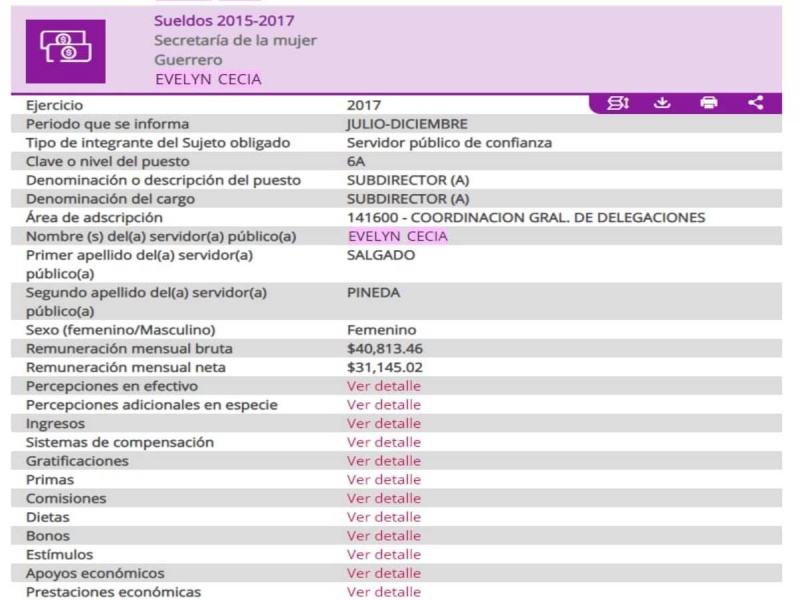Open the Gratificaciones 'Ver detalle' link
This screenshot has height=600, width=800.
pos(384,461)
